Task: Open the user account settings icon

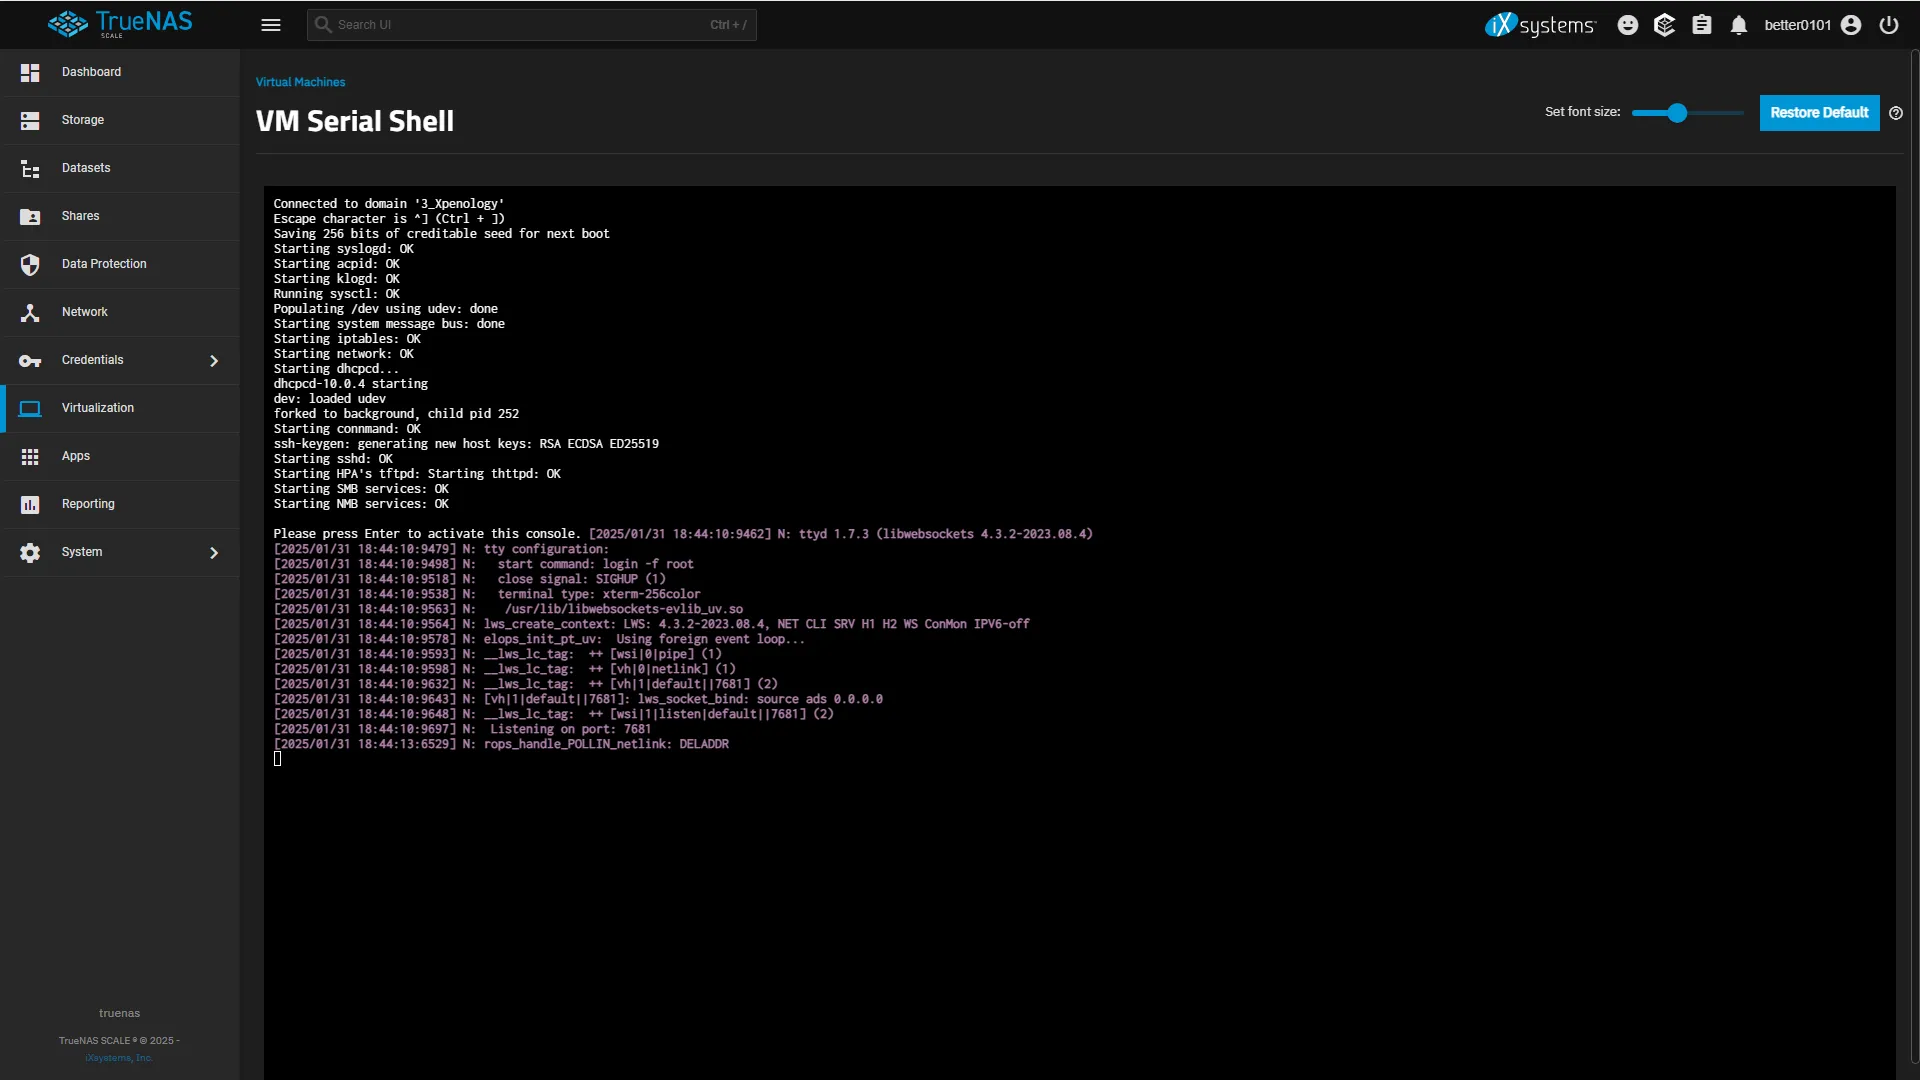Action: [x=1851, y=25]
